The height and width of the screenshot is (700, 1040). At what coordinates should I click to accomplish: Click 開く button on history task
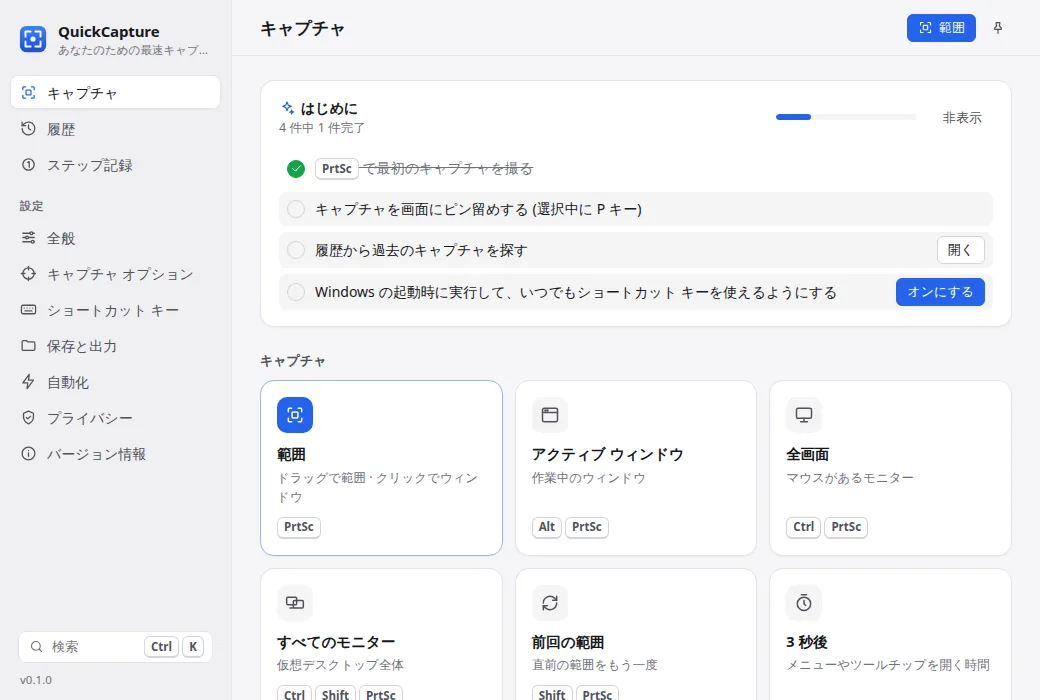[x=960, y=250]
